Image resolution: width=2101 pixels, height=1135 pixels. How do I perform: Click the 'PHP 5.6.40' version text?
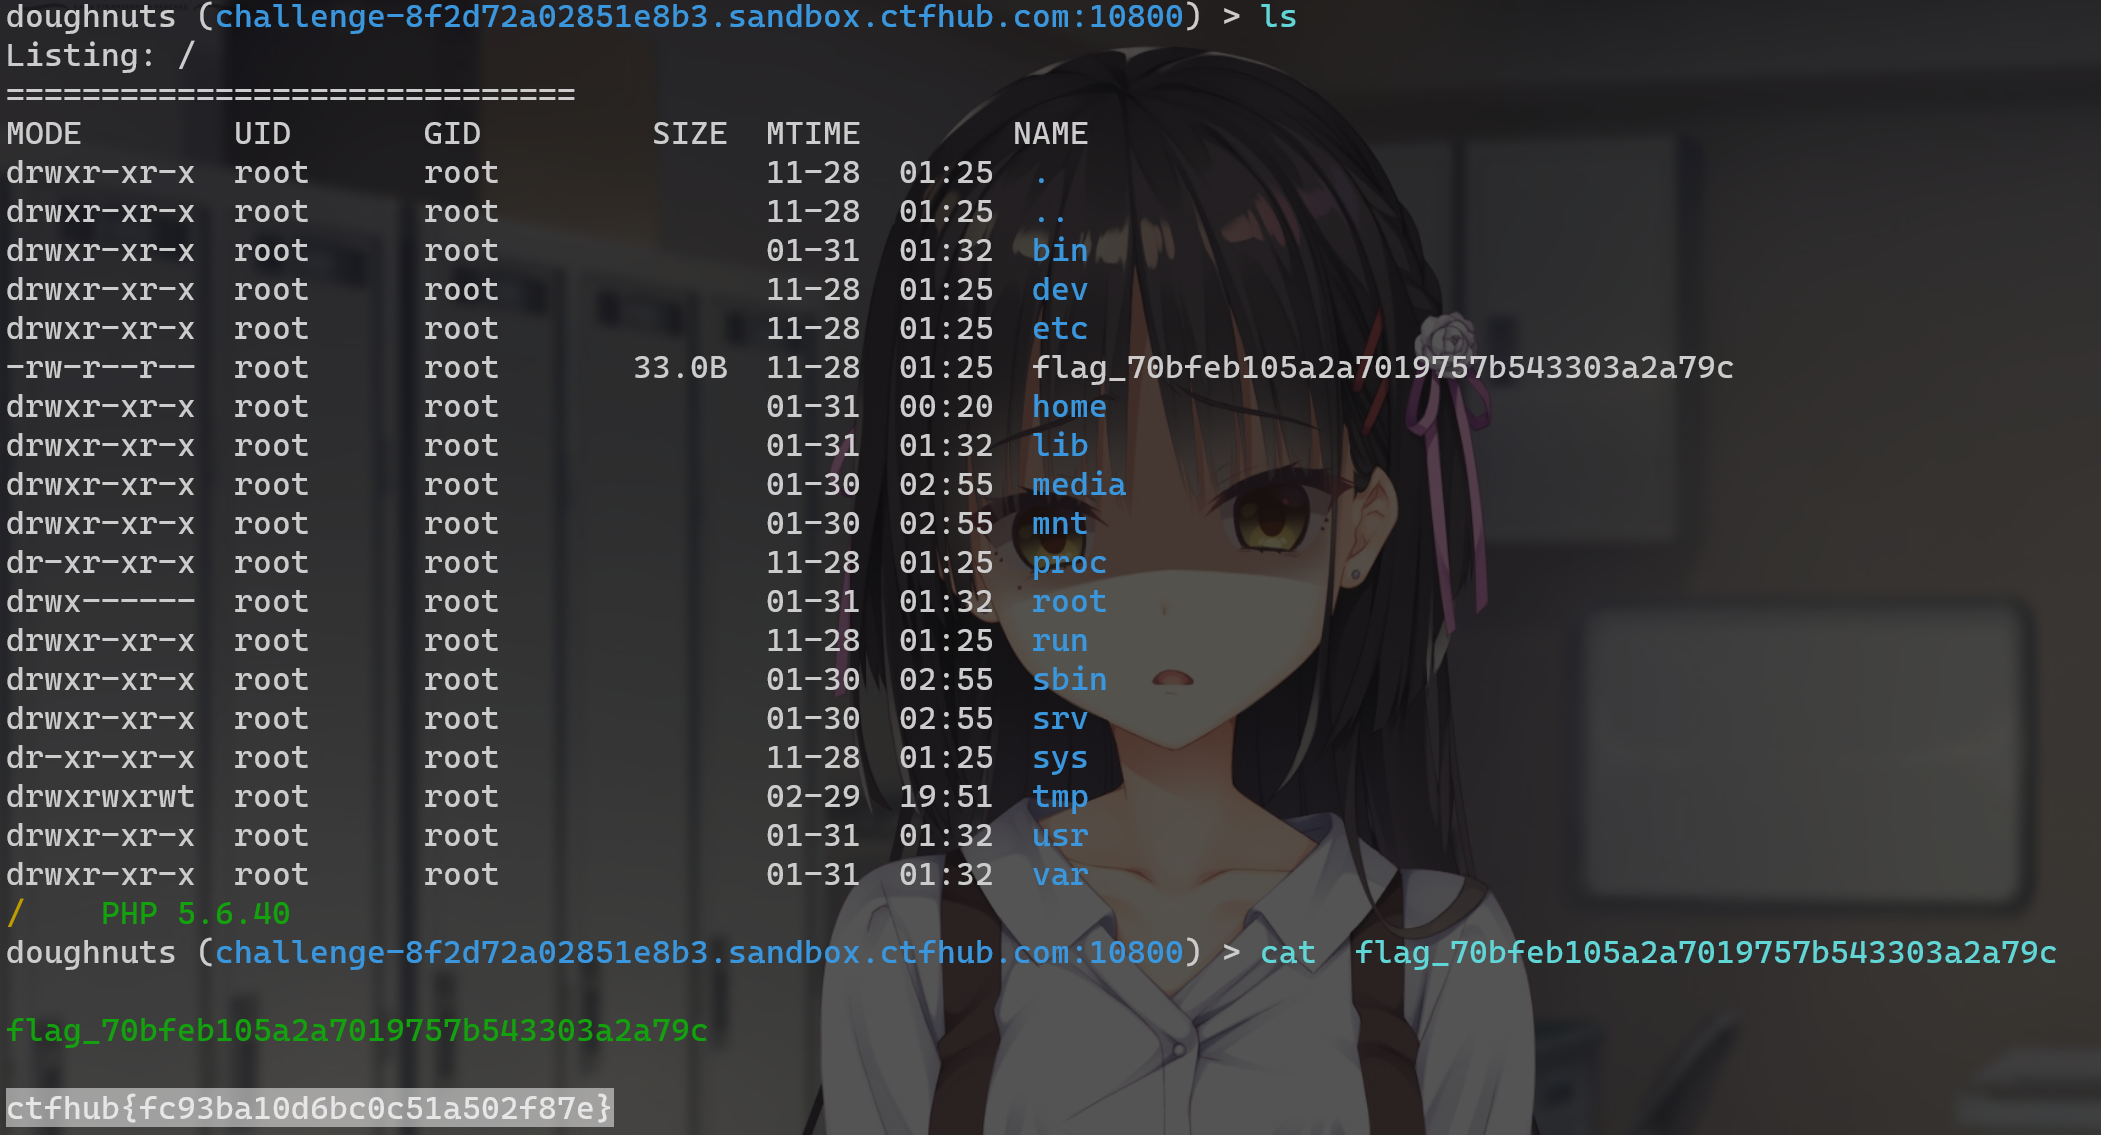[x=196, y=914]
